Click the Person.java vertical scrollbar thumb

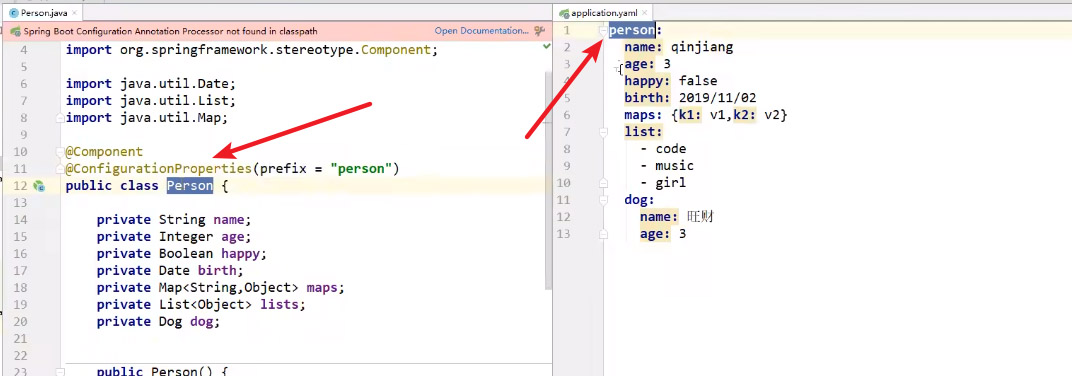click(548, 181)
